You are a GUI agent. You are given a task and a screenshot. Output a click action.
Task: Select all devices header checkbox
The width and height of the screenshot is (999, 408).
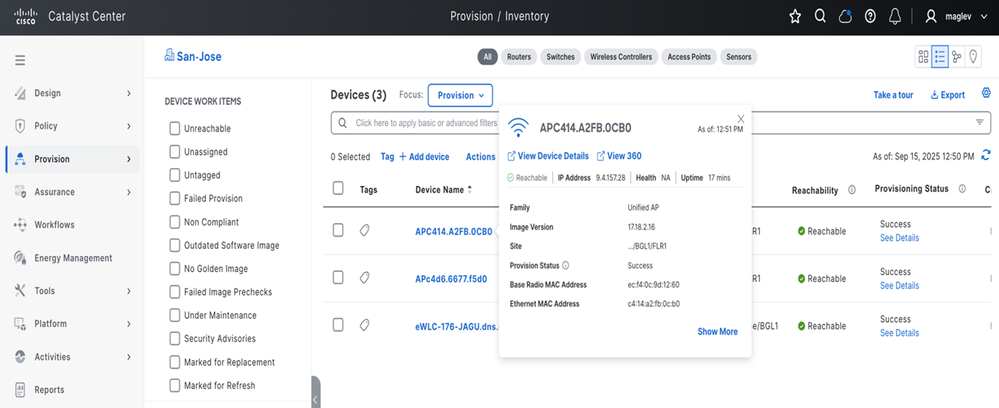[x=338, y=187]
